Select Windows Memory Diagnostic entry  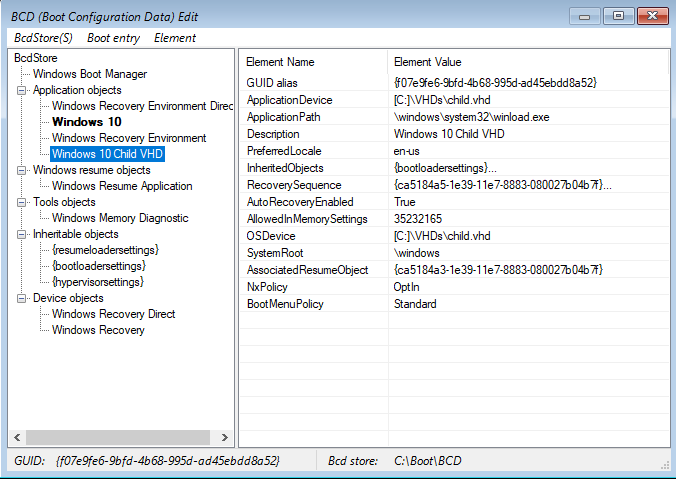(120, 218)
